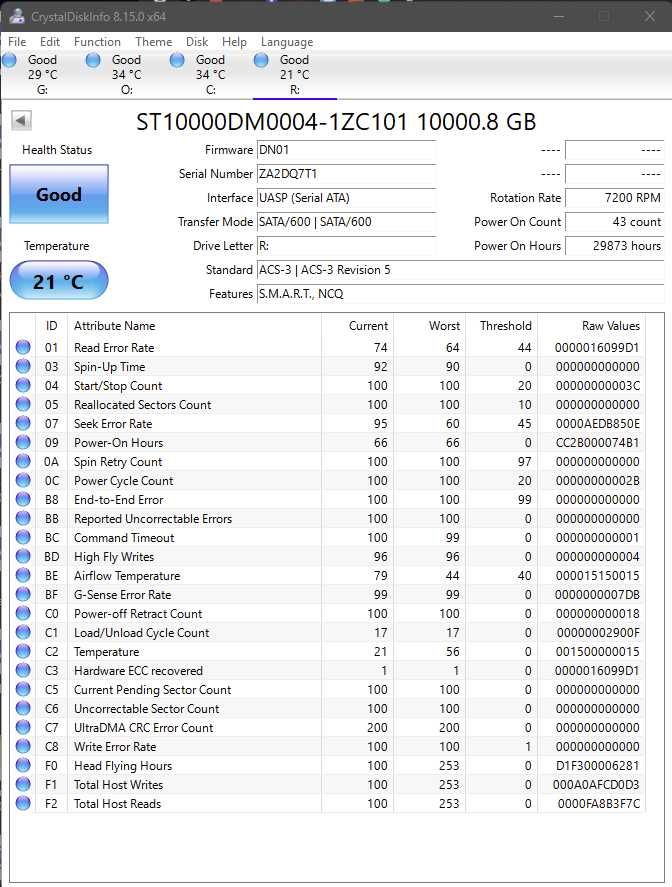Click status orb for Power-off Retract Count

pyautogui.click(x=23, y=613)
